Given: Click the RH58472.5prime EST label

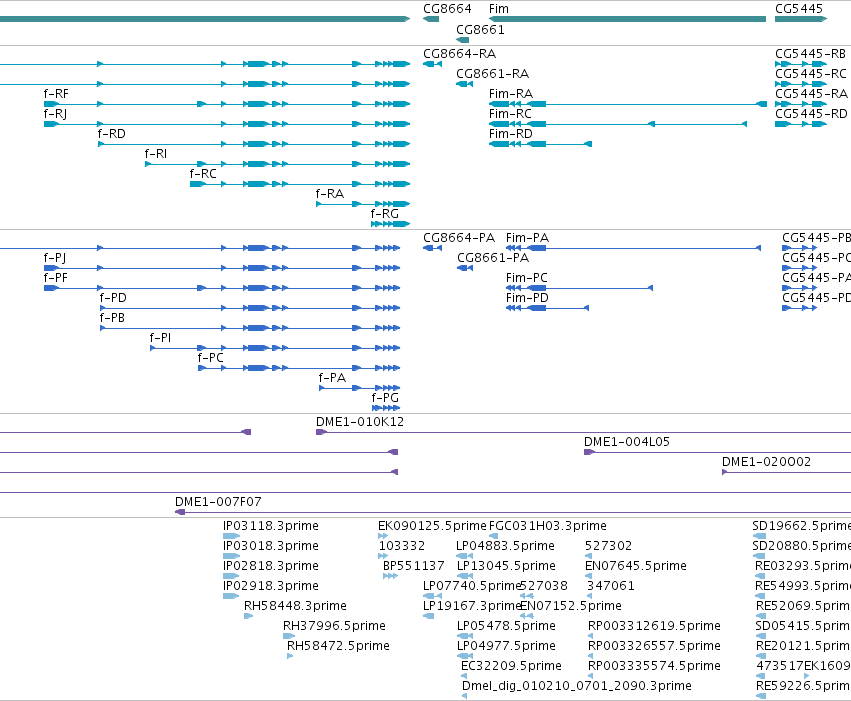Looking at the screenshot, I should [338, 647].
